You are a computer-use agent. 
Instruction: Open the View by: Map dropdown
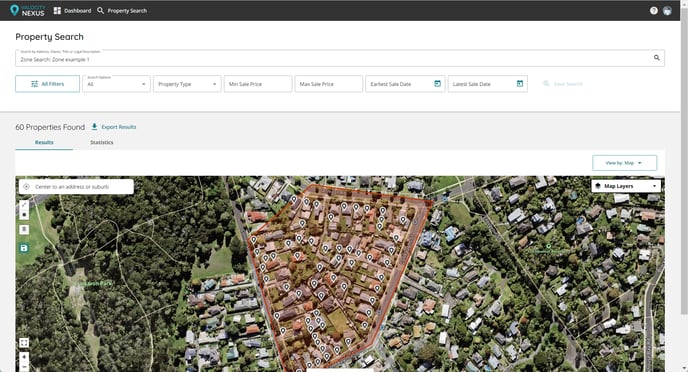tap(624, 163)
